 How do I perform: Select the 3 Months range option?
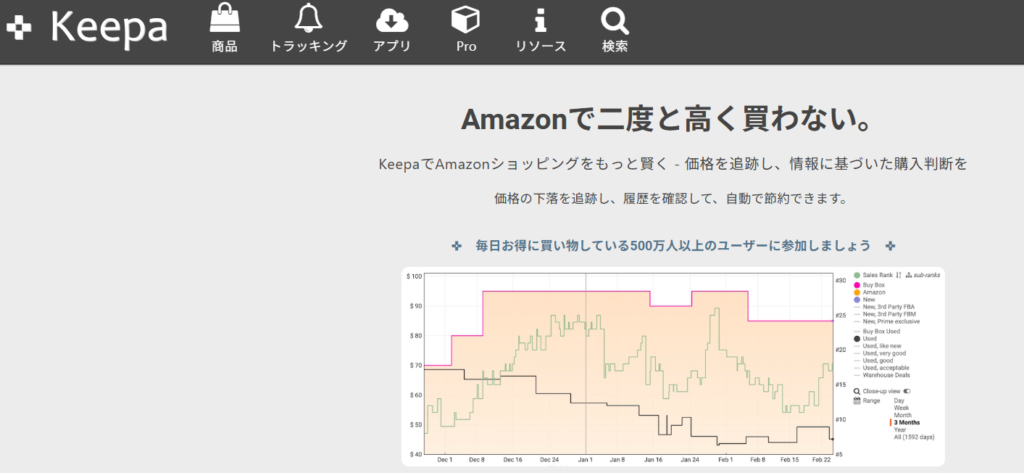tap(906, 423)
